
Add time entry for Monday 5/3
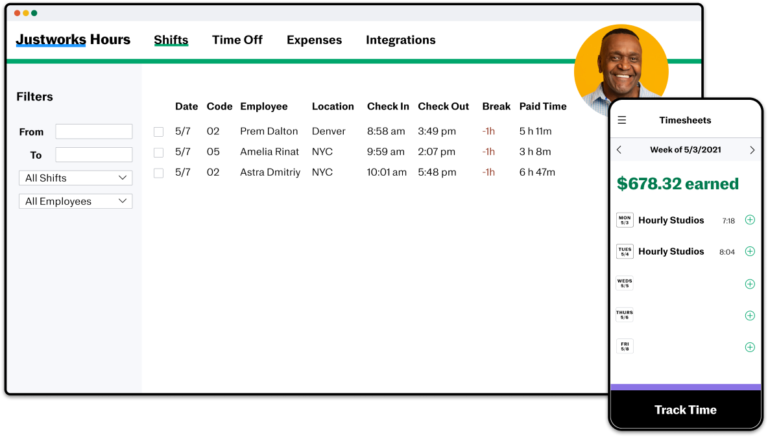(750, 220)
